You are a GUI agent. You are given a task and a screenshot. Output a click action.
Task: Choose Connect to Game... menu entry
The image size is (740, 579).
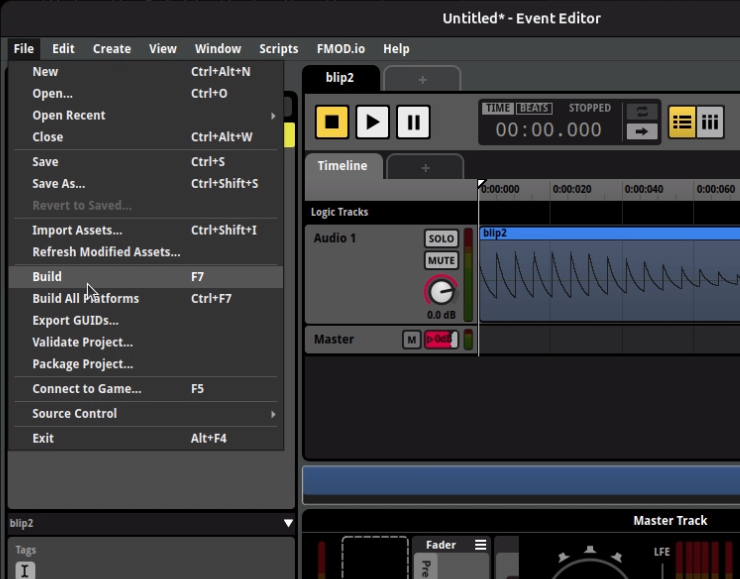(x=146, y=389)
